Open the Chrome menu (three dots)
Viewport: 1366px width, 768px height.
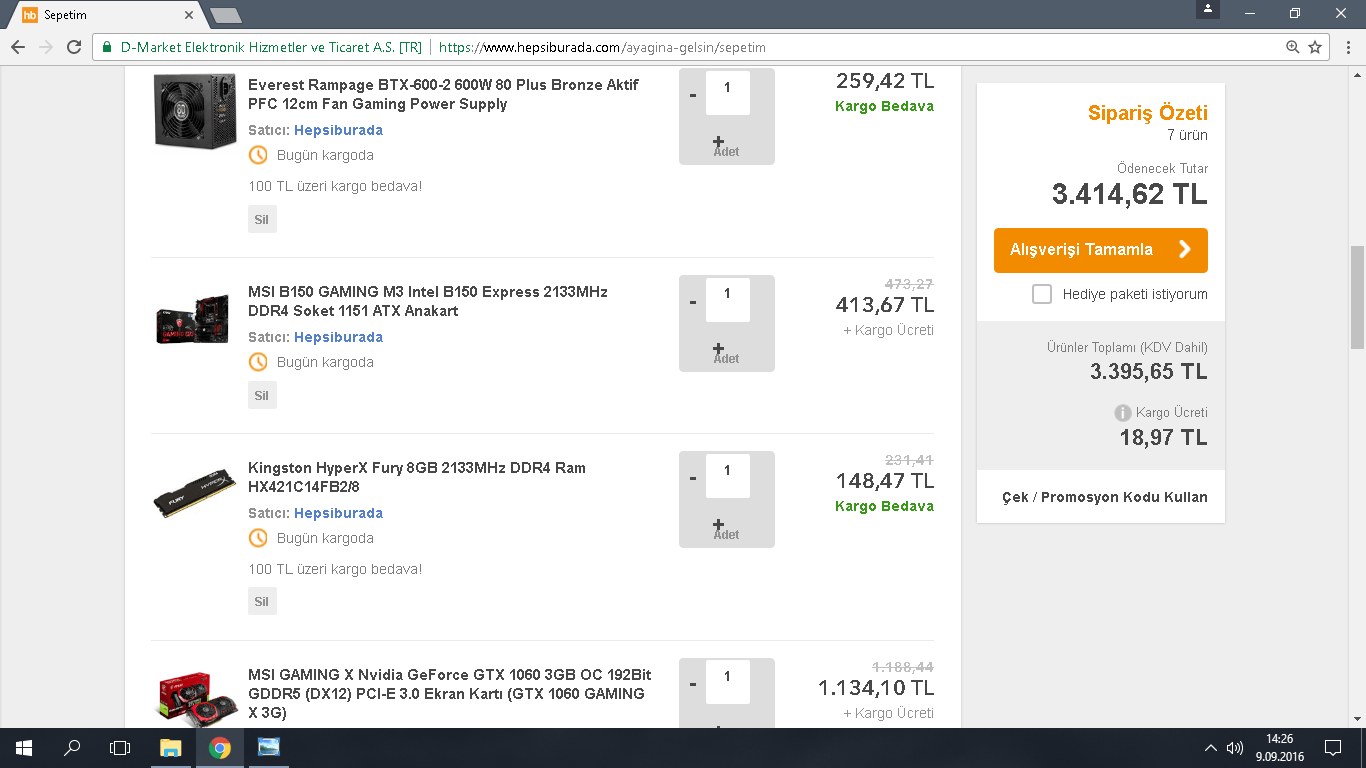point(1346,47)
